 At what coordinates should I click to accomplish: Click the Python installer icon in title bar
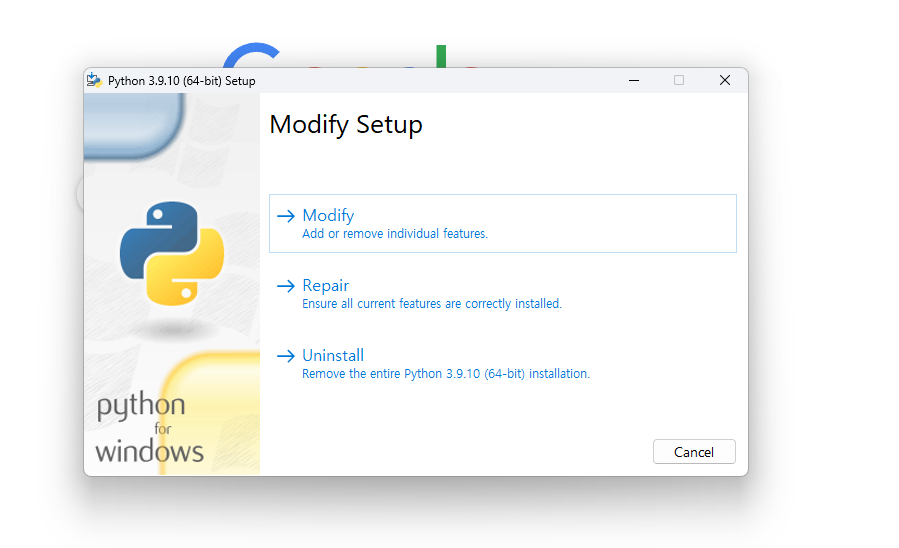94,80
